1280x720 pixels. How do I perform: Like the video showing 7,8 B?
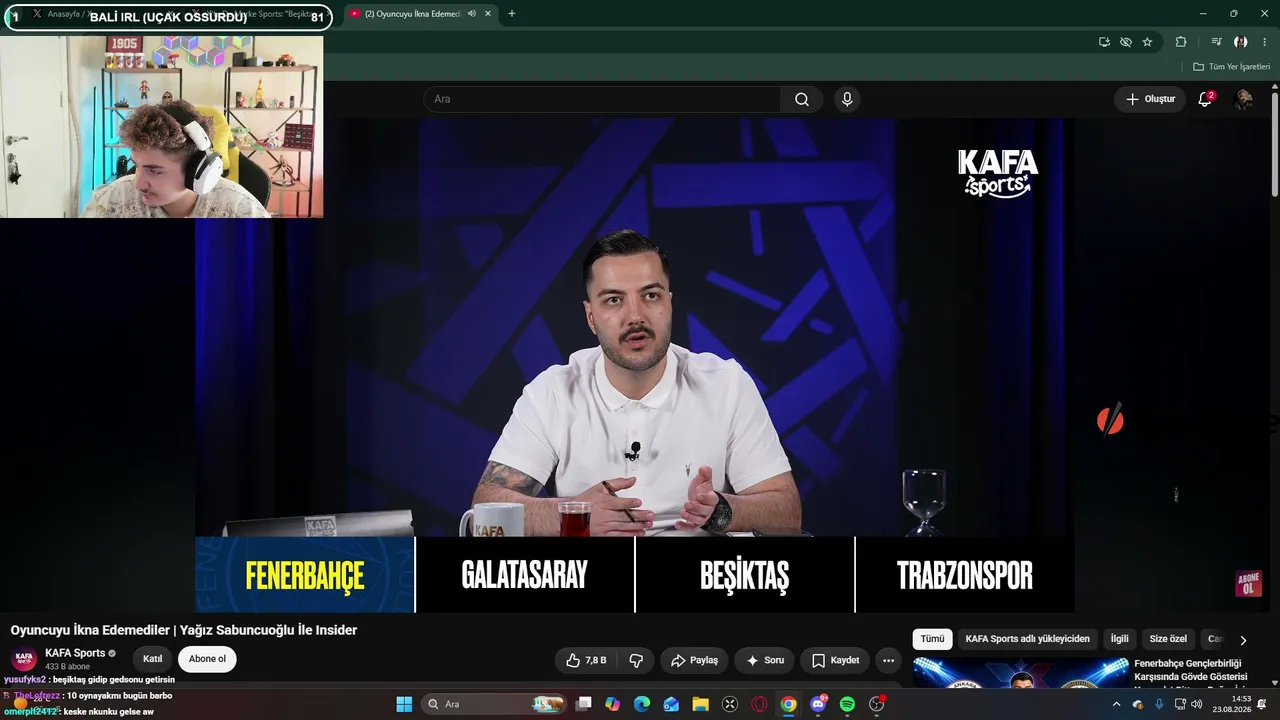(586, 660)
